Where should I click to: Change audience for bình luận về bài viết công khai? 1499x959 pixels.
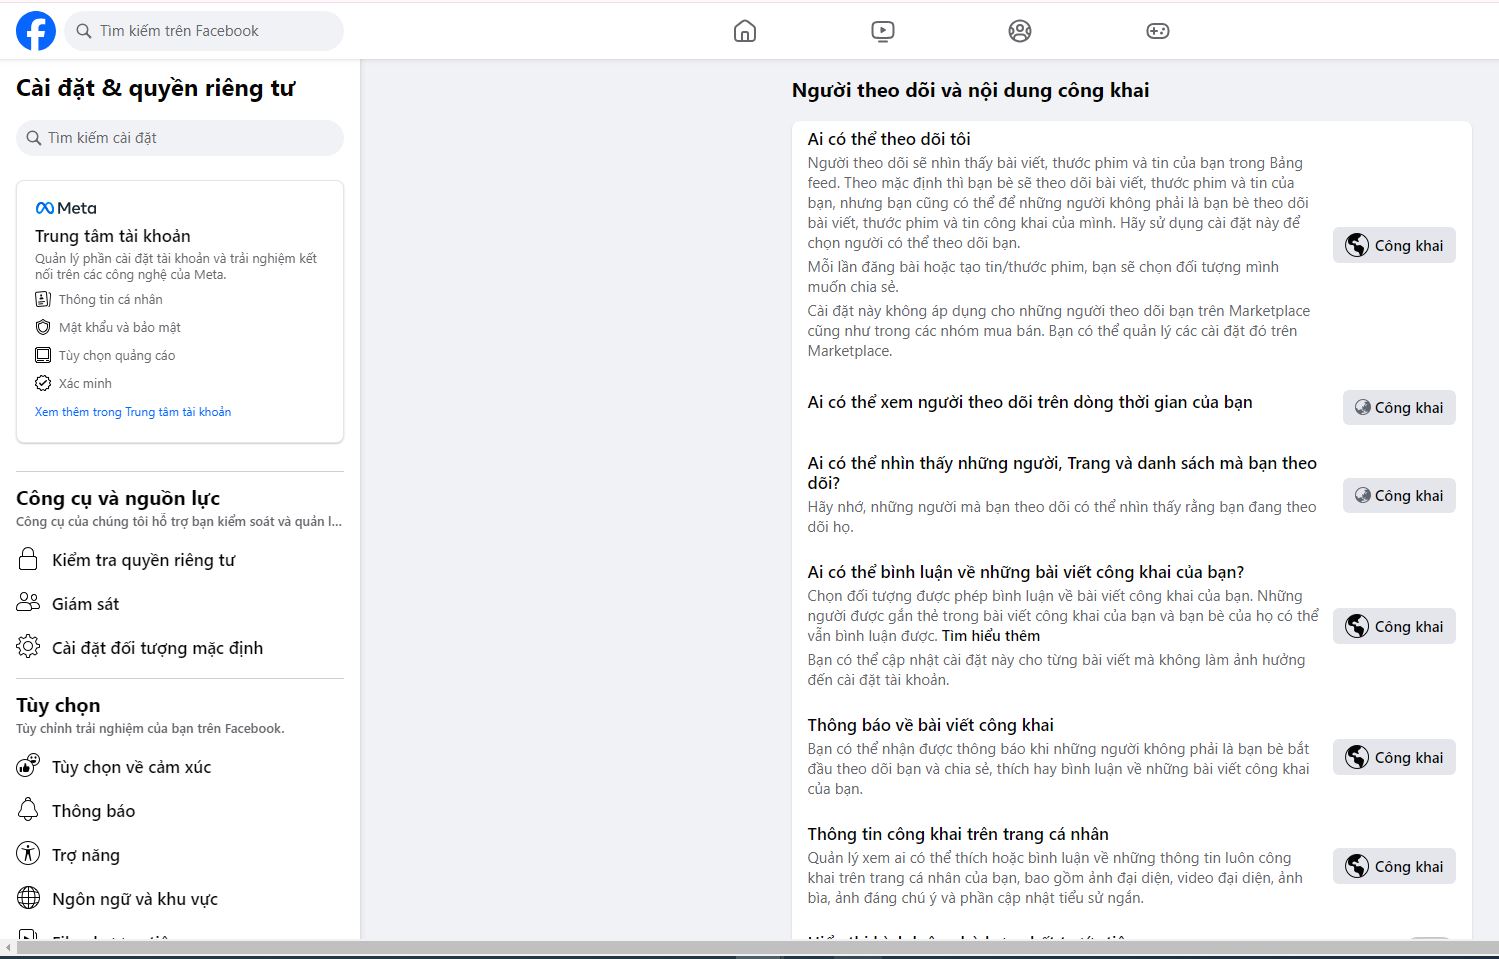pyautogui.click(x=1394, y=626)
